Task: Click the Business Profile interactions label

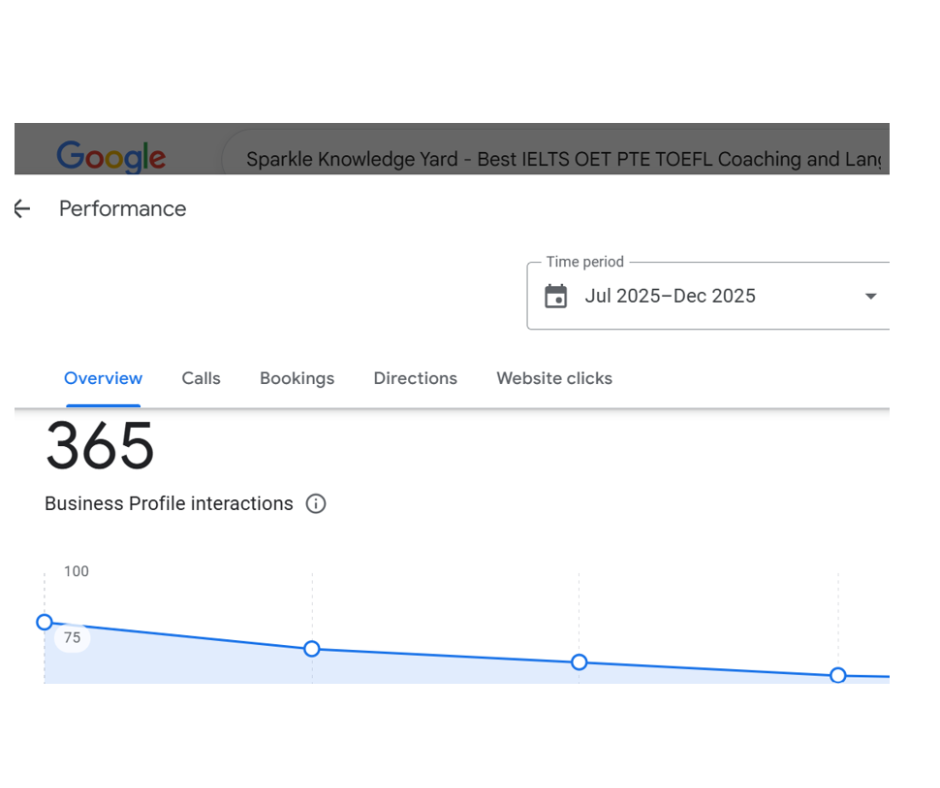Action: pyautogui.click(x=169, y=504)
